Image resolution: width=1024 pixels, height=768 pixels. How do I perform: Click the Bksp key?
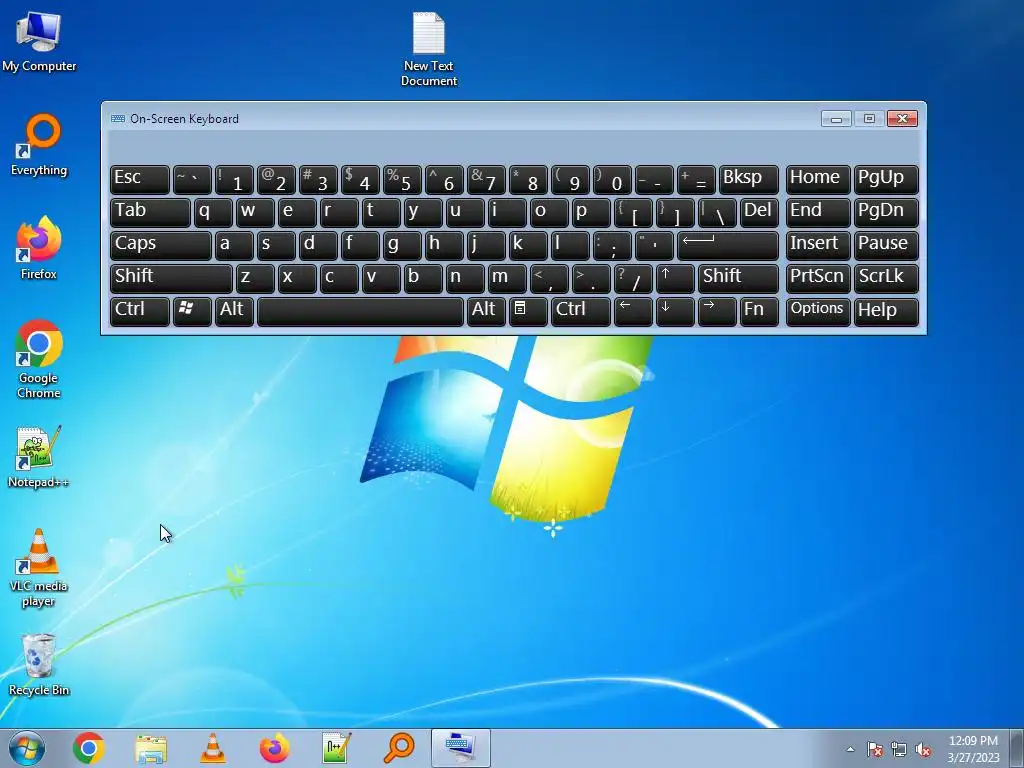click(748, 180)
